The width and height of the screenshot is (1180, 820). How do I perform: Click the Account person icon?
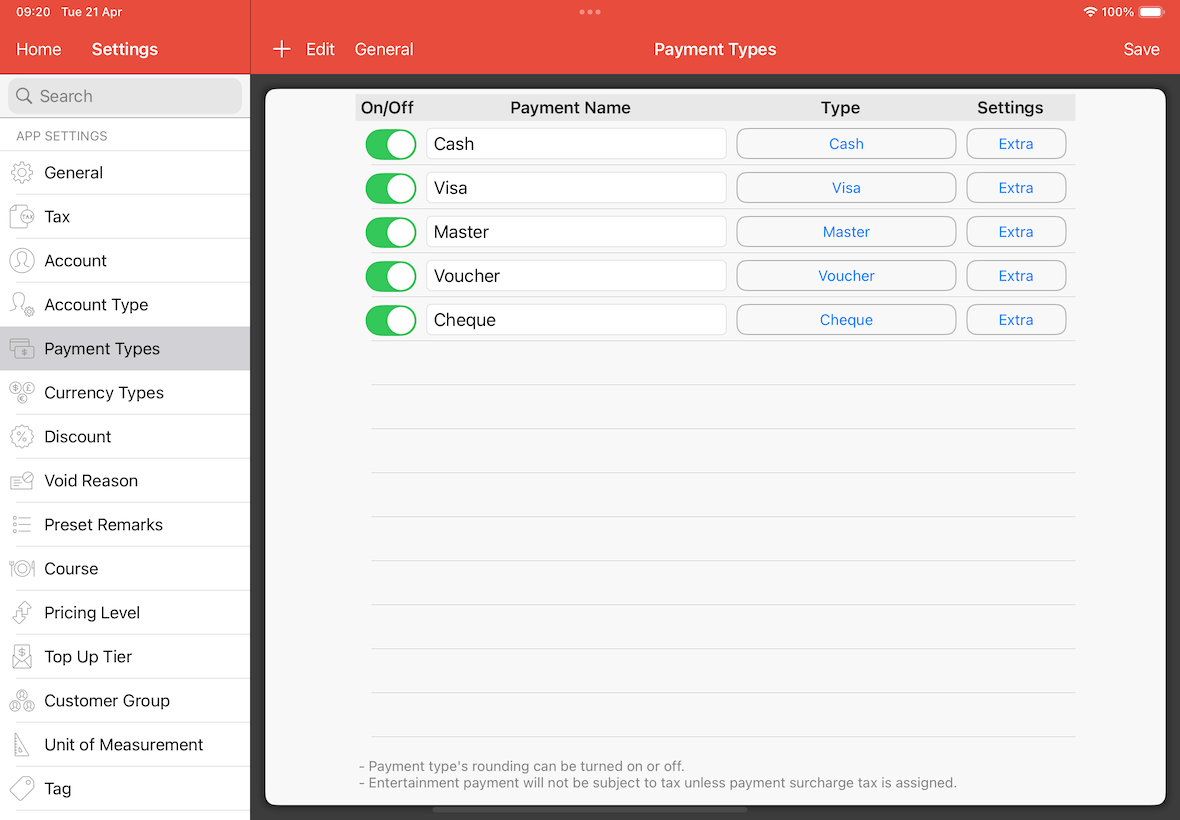[x=22, y=260]
